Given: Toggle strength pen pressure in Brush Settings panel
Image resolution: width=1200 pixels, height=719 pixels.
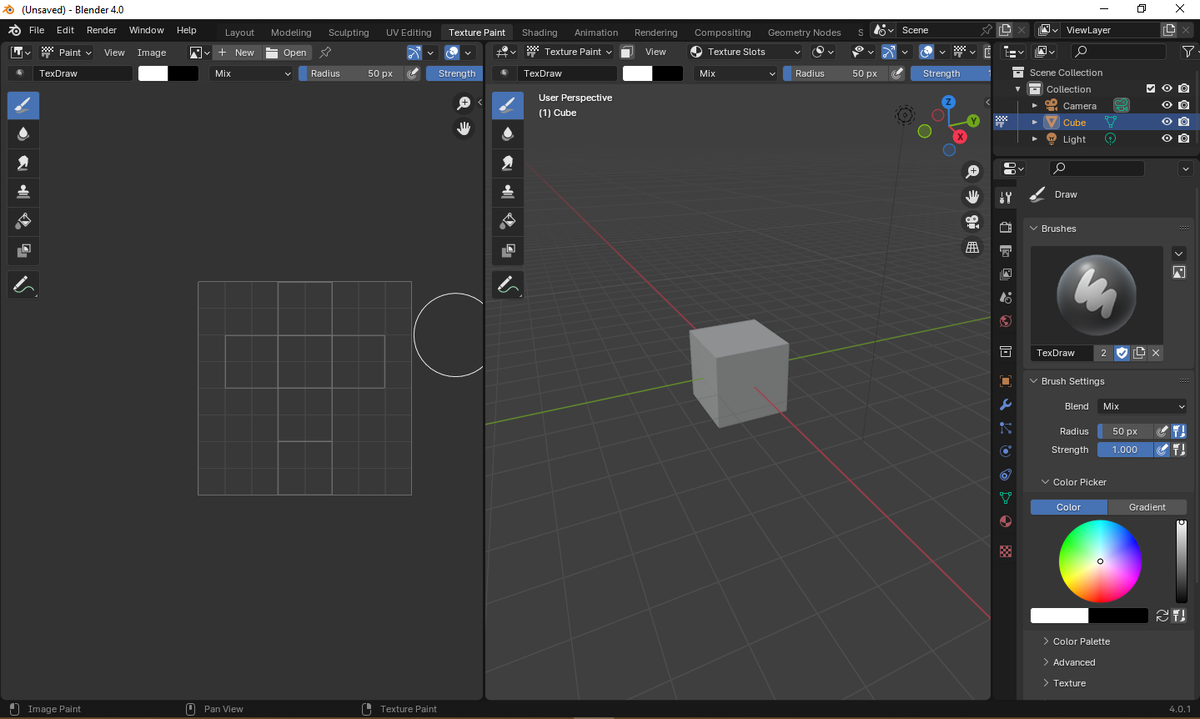Looking at the screenshot, I should click(x=1162, y=450).
